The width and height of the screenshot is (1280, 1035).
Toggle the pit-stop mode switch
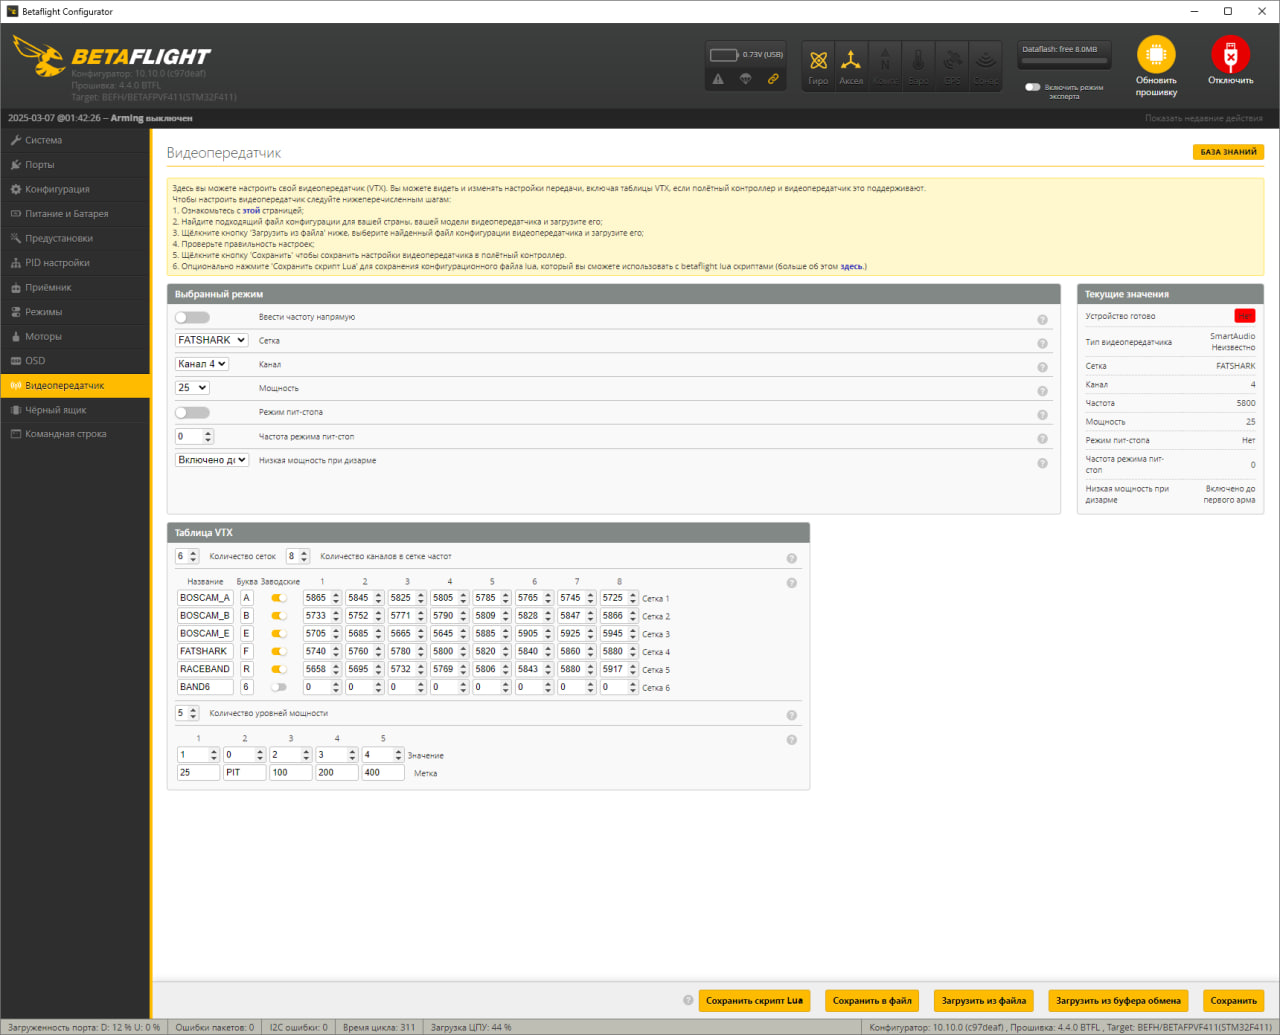pos(192,412)
